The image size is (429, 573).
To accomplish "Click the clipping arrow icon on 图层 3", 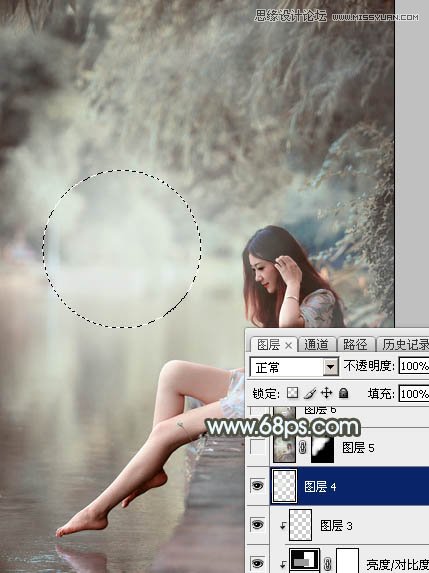I will 283,526.
